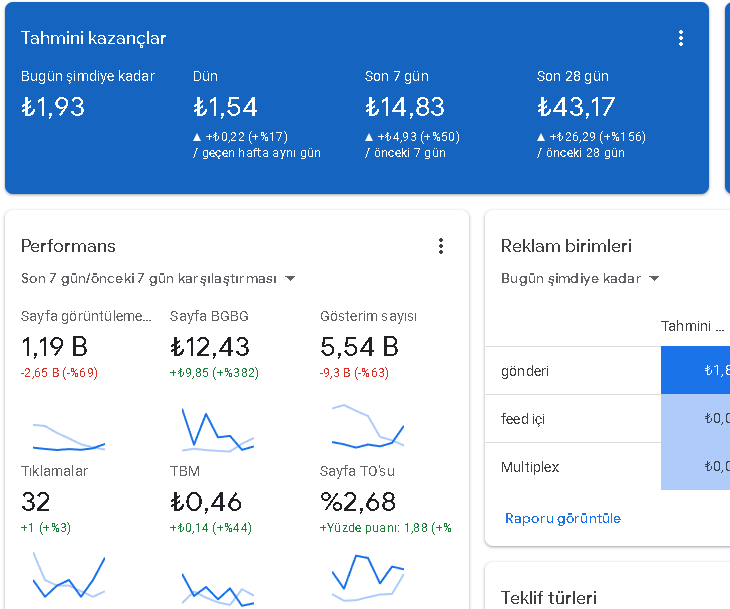Viewport: 730px width, 609px height.
Task: Click the Son 28 gün earnings value
Action: (x=576, y=107)
